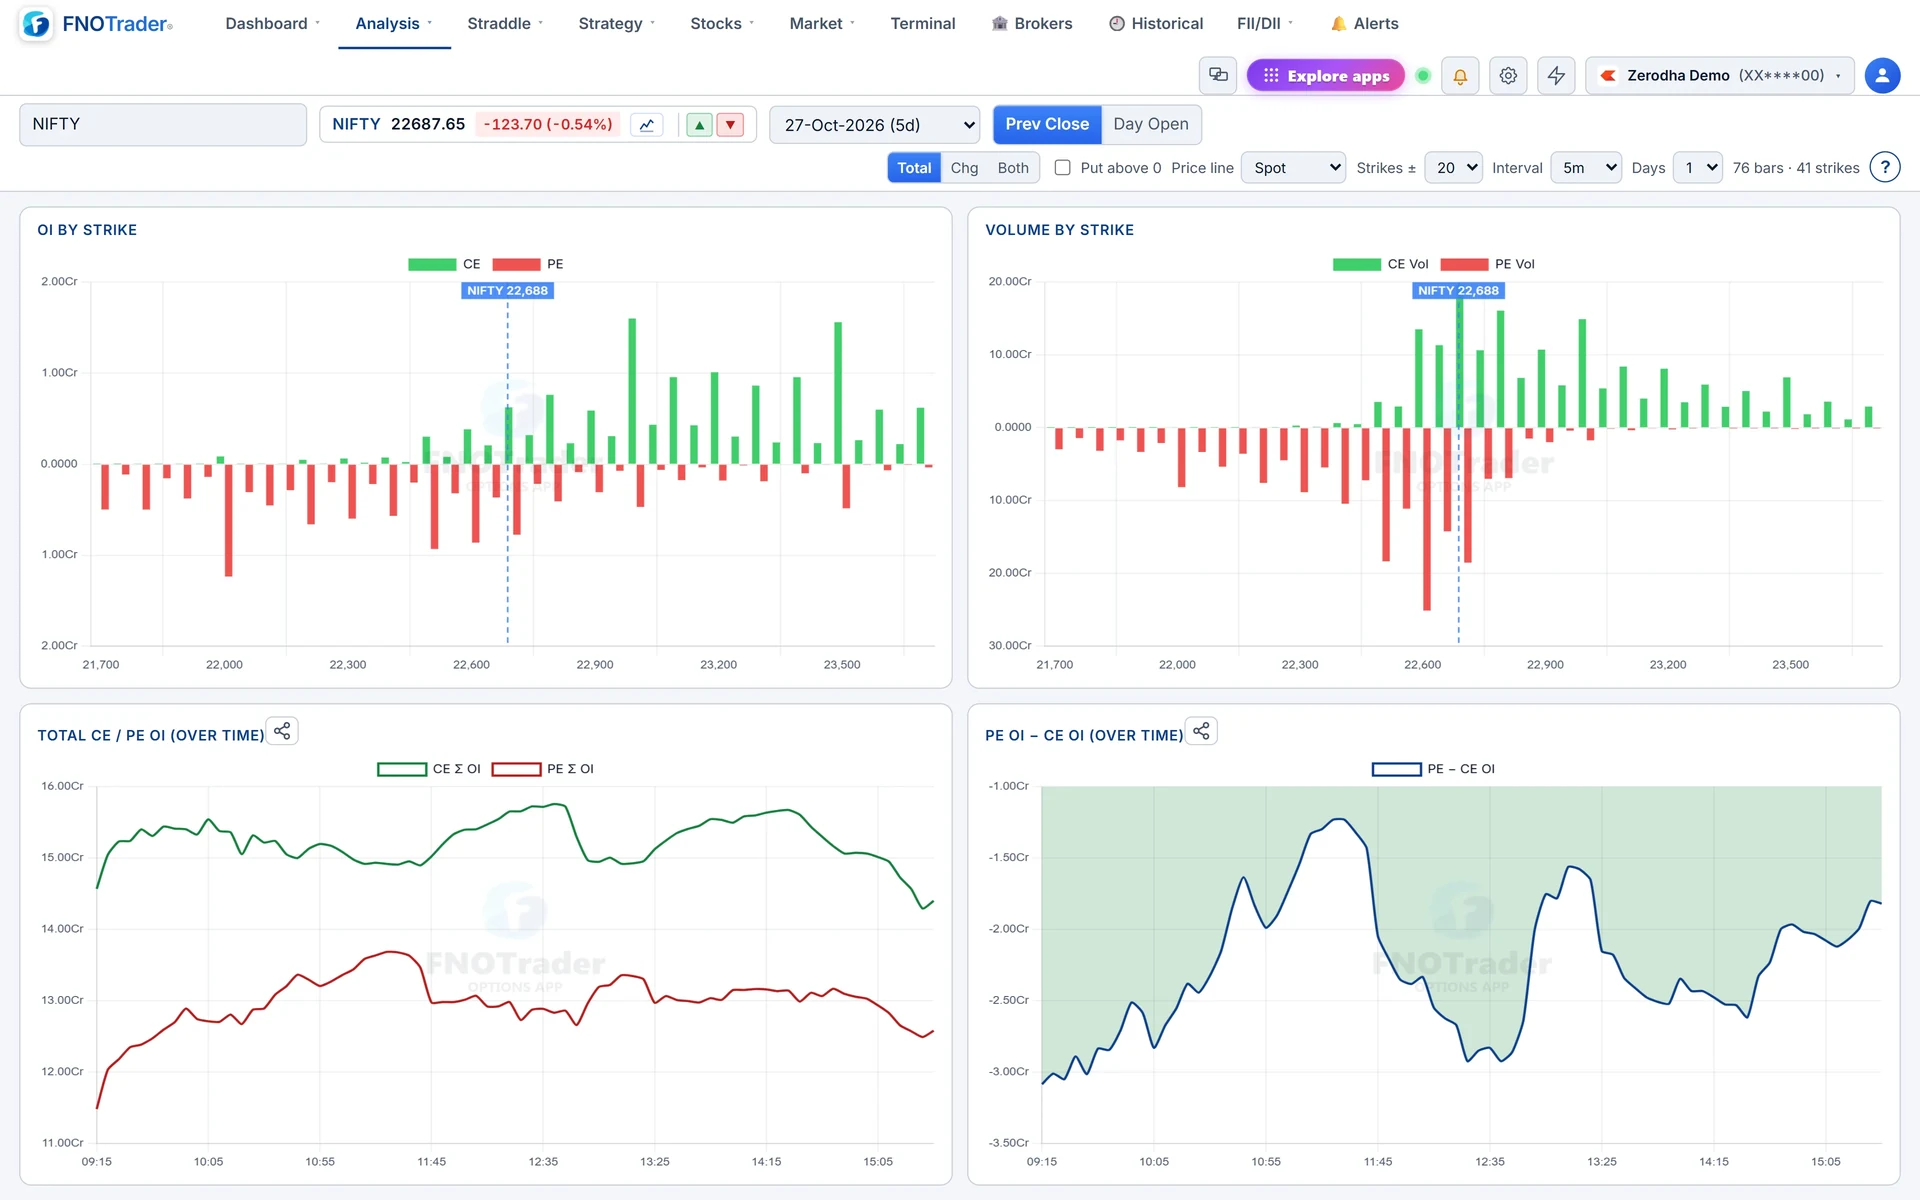The image size is (1920, 1200).
Task: Expand the Zerodha Demo account dropdown
Action: coord(1720,75)
